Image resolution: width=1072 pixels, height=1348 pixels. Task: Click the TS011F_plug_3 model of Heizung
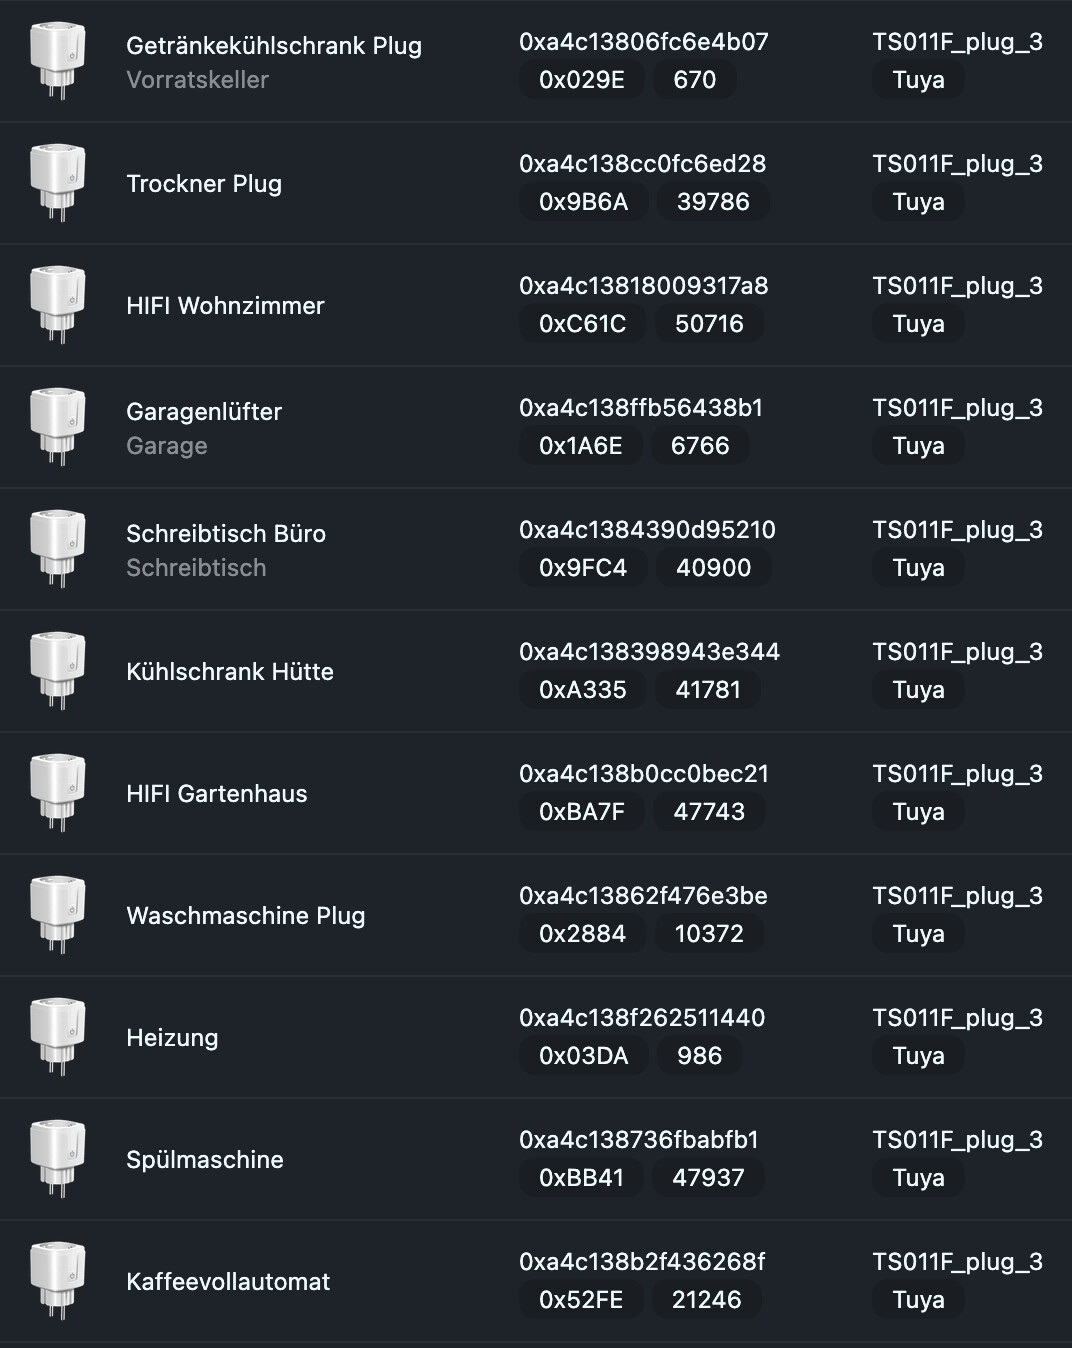[x=957, y=1018]
